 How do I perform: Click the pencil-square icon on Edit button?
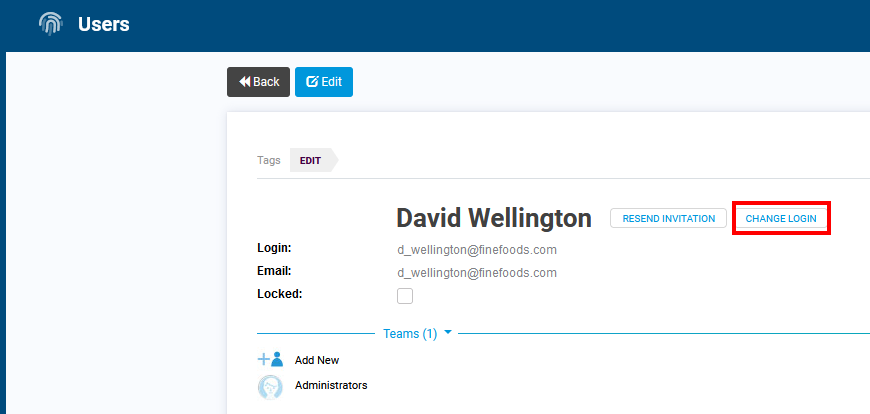pos(312,82)
